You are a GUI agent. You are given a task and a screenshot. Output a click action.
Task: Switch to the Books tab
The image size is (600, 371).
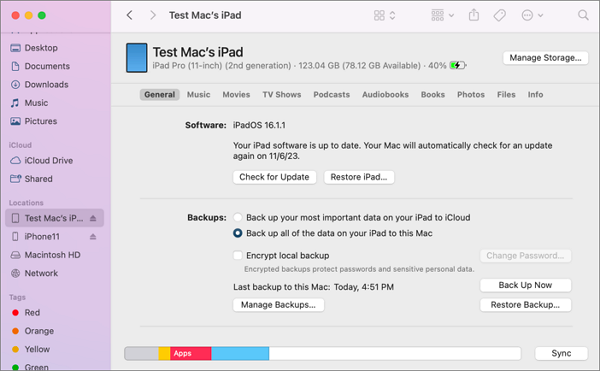433,94
